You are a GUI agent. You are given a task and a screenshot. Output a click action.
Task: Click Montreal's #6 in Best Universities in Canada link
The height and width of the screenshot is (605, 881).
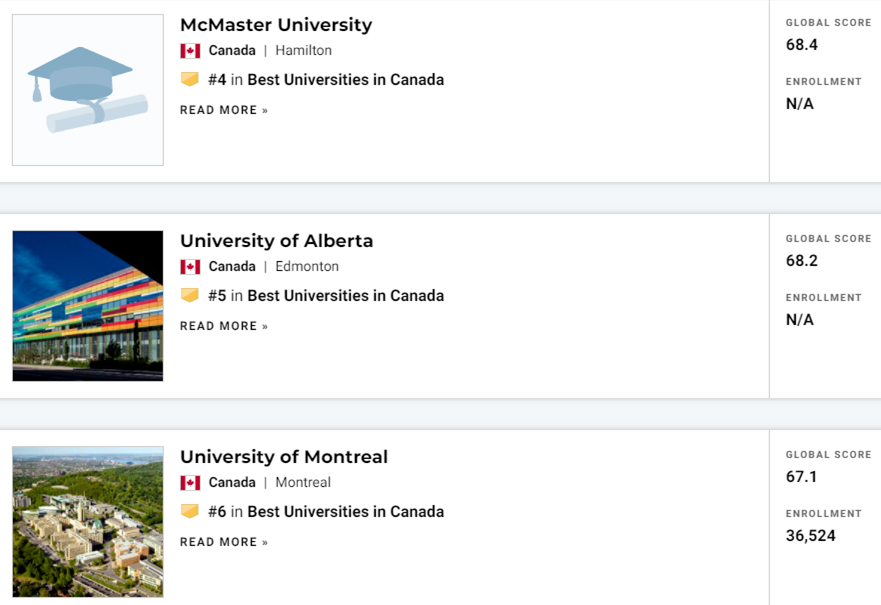326,512
